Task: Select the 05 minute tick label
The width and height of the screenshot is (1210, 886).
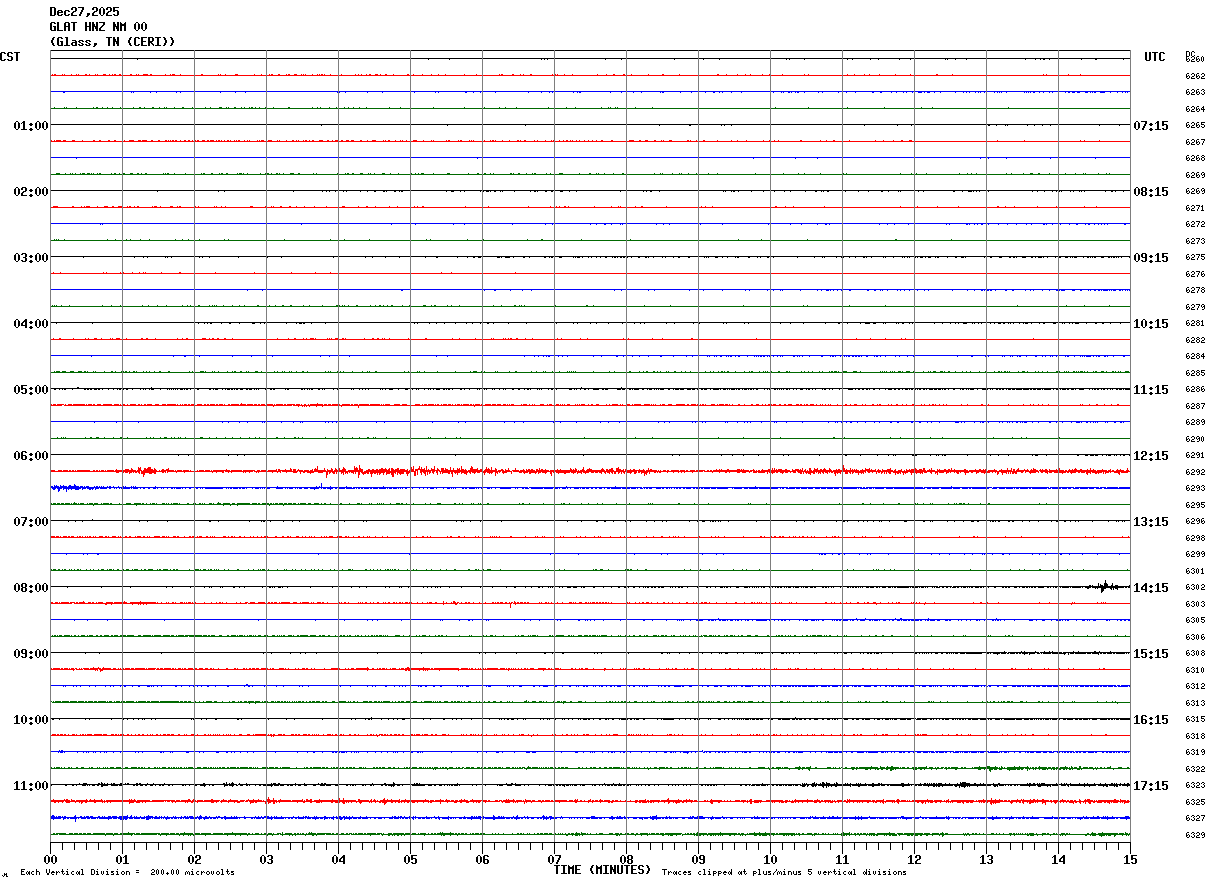Action: pos(410,859)
